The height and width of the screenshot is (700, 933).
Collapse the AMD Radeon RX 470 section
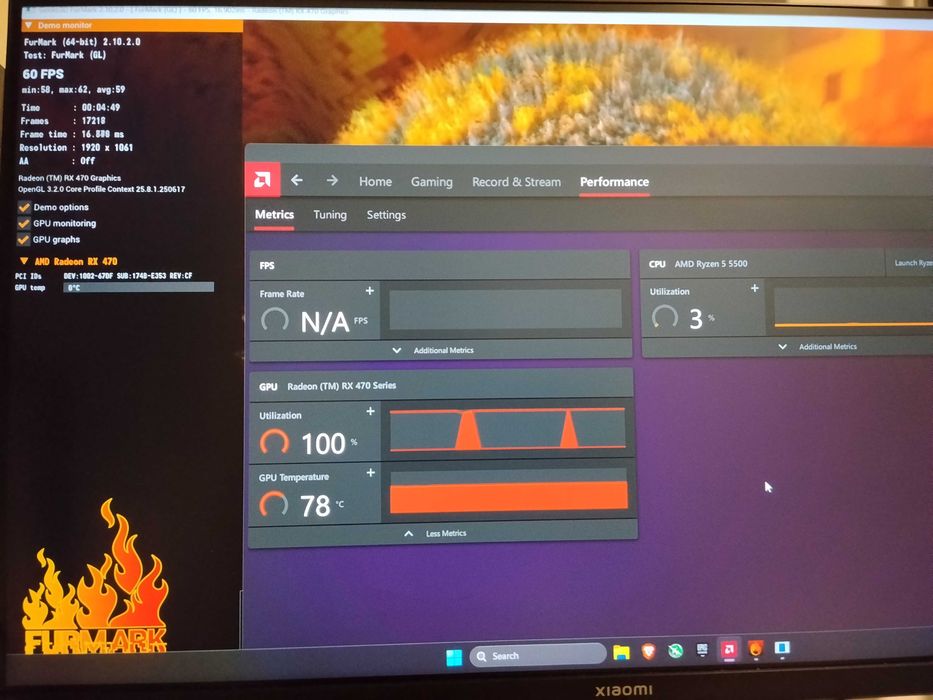(24, 261)
